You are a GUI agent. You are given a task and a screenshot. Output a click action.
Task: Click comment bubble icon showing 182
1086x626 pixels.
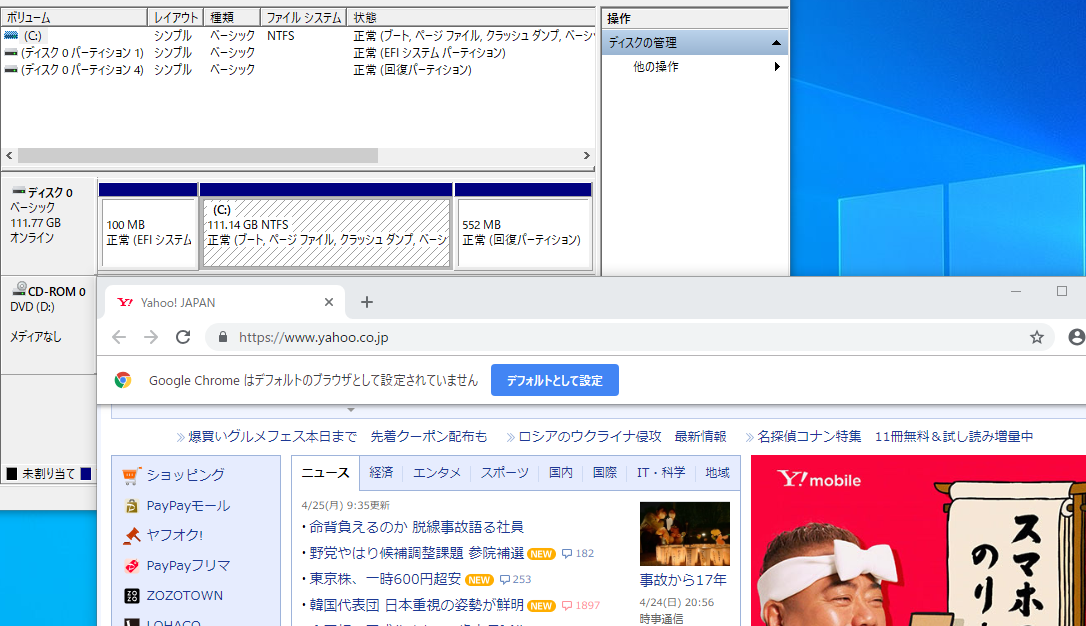(x=567, y=553)
